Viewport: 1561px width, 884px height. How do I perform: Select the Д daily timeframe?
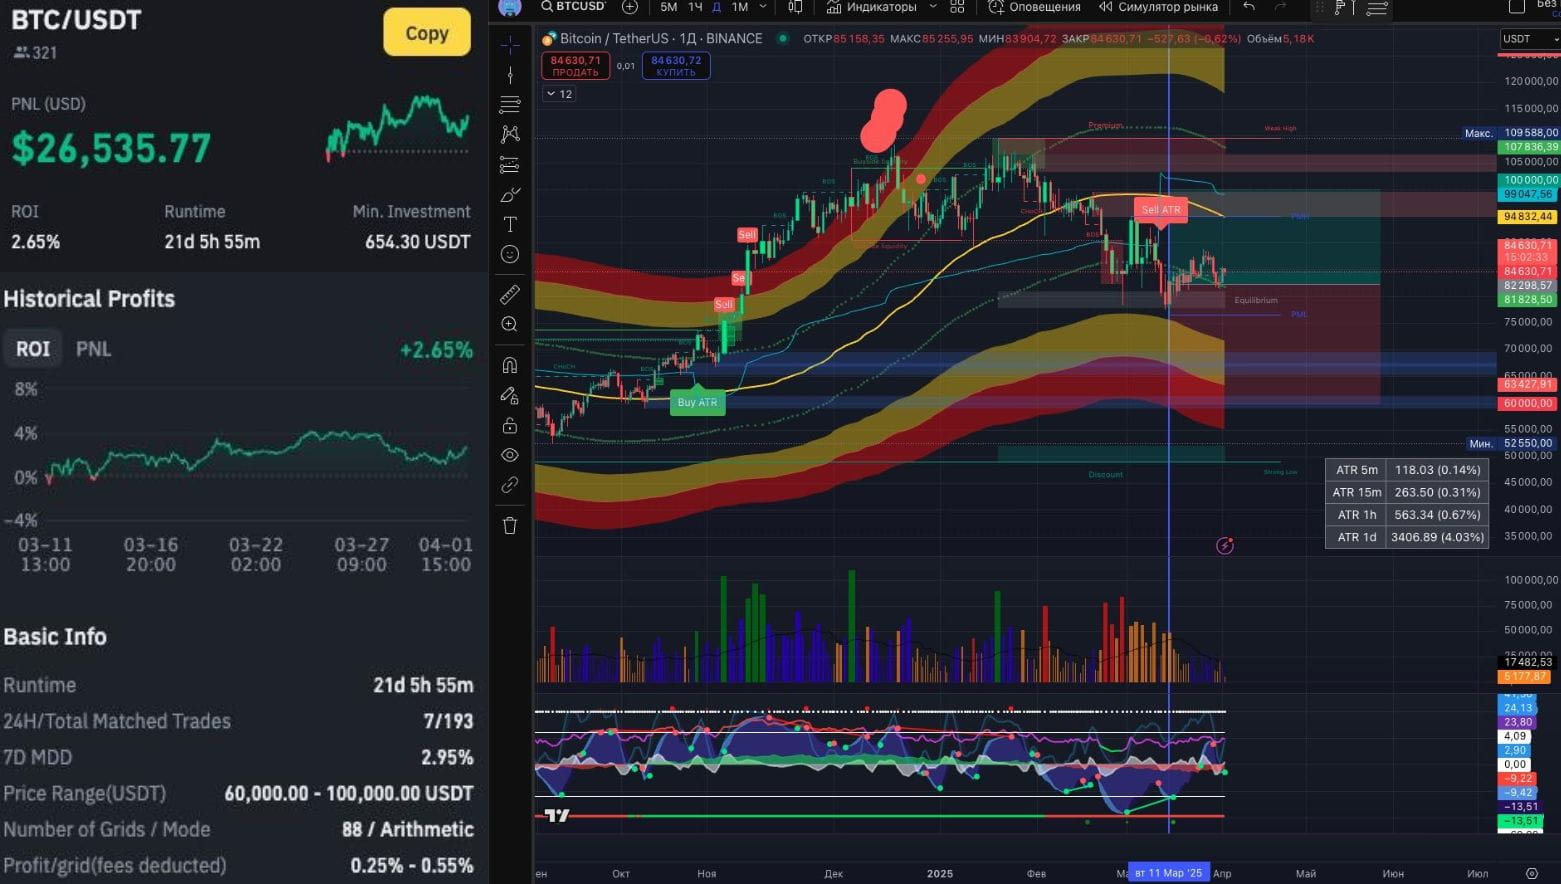pos(716,7)
